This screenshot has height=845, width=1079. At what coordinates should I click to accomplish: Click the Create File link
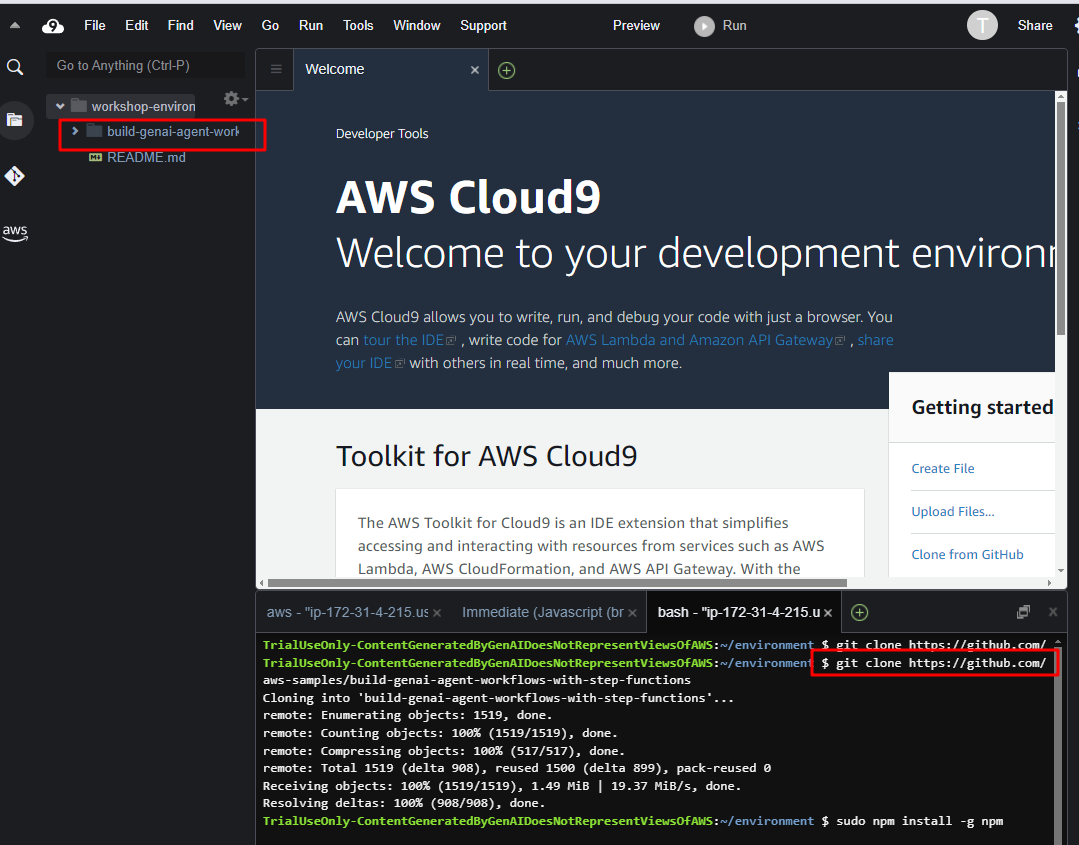point(943,469)
